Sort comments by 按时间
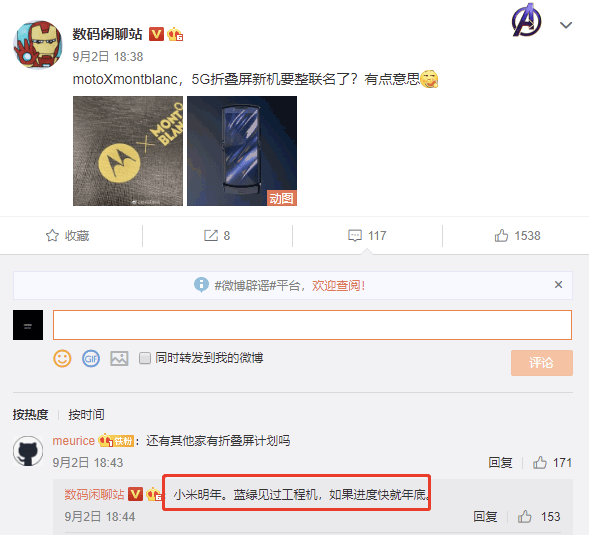The height and width of the screenshot is (535, 589). [86, 414]
